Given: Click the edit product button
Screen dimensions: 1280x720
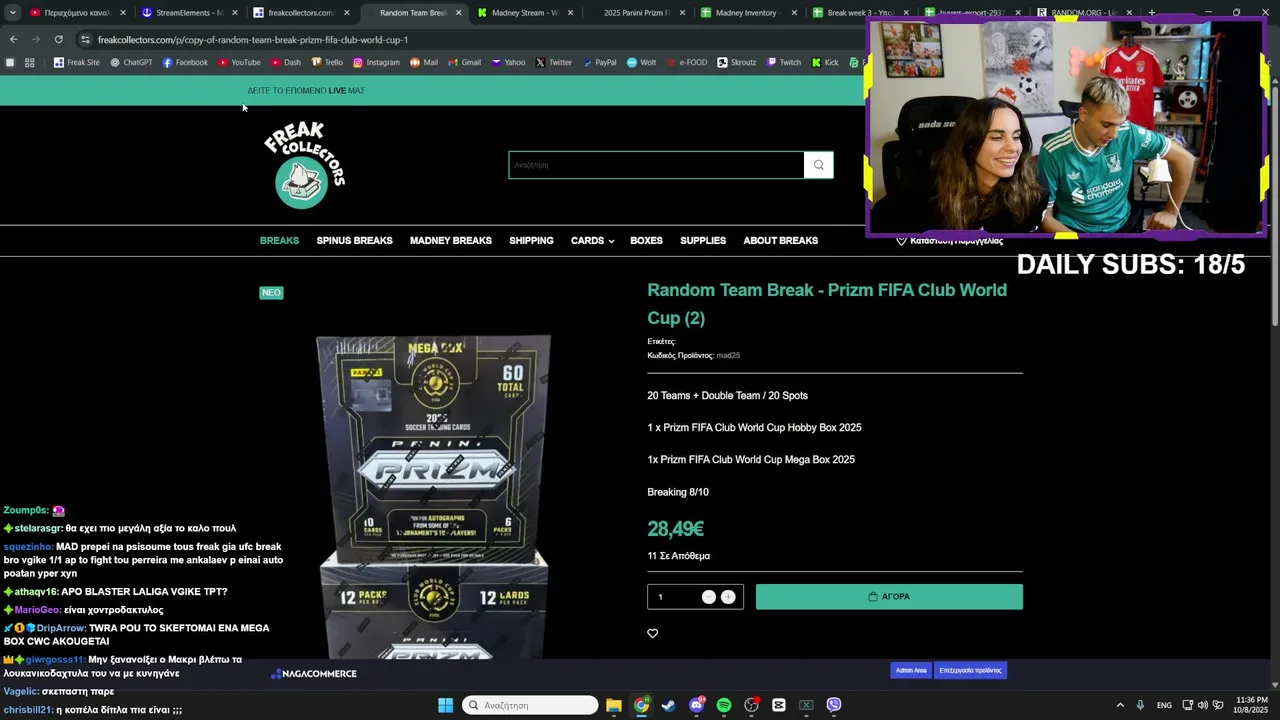Looking at the screenshot, I should pos(971,670).
